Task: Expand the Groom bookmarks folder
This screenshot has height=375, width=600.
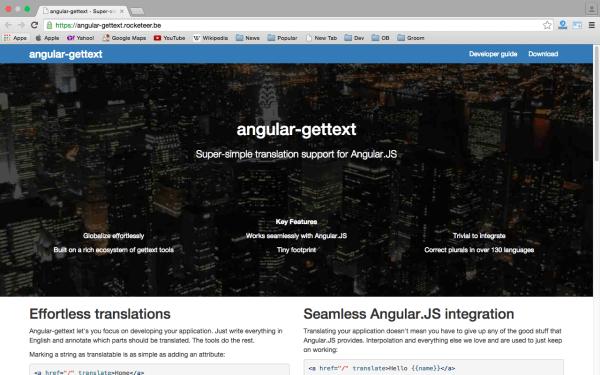Action: pyautogui.click(x=411, y=38)
